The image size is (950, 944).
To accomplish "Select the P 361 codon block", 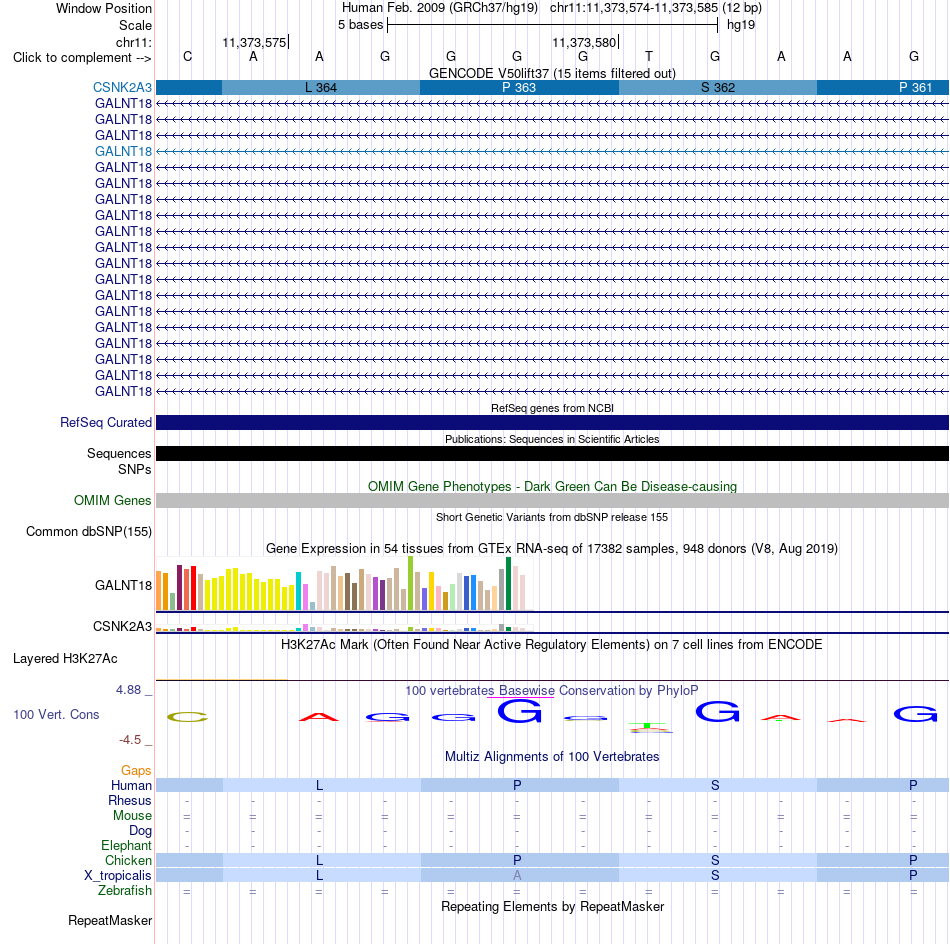I will click(x=883, y=87).
